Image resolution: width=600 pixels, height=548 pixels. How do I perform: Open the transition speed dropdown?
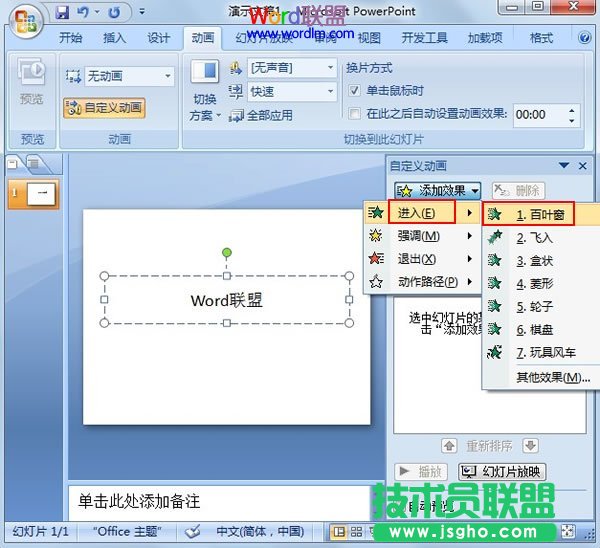coord(330,92)
